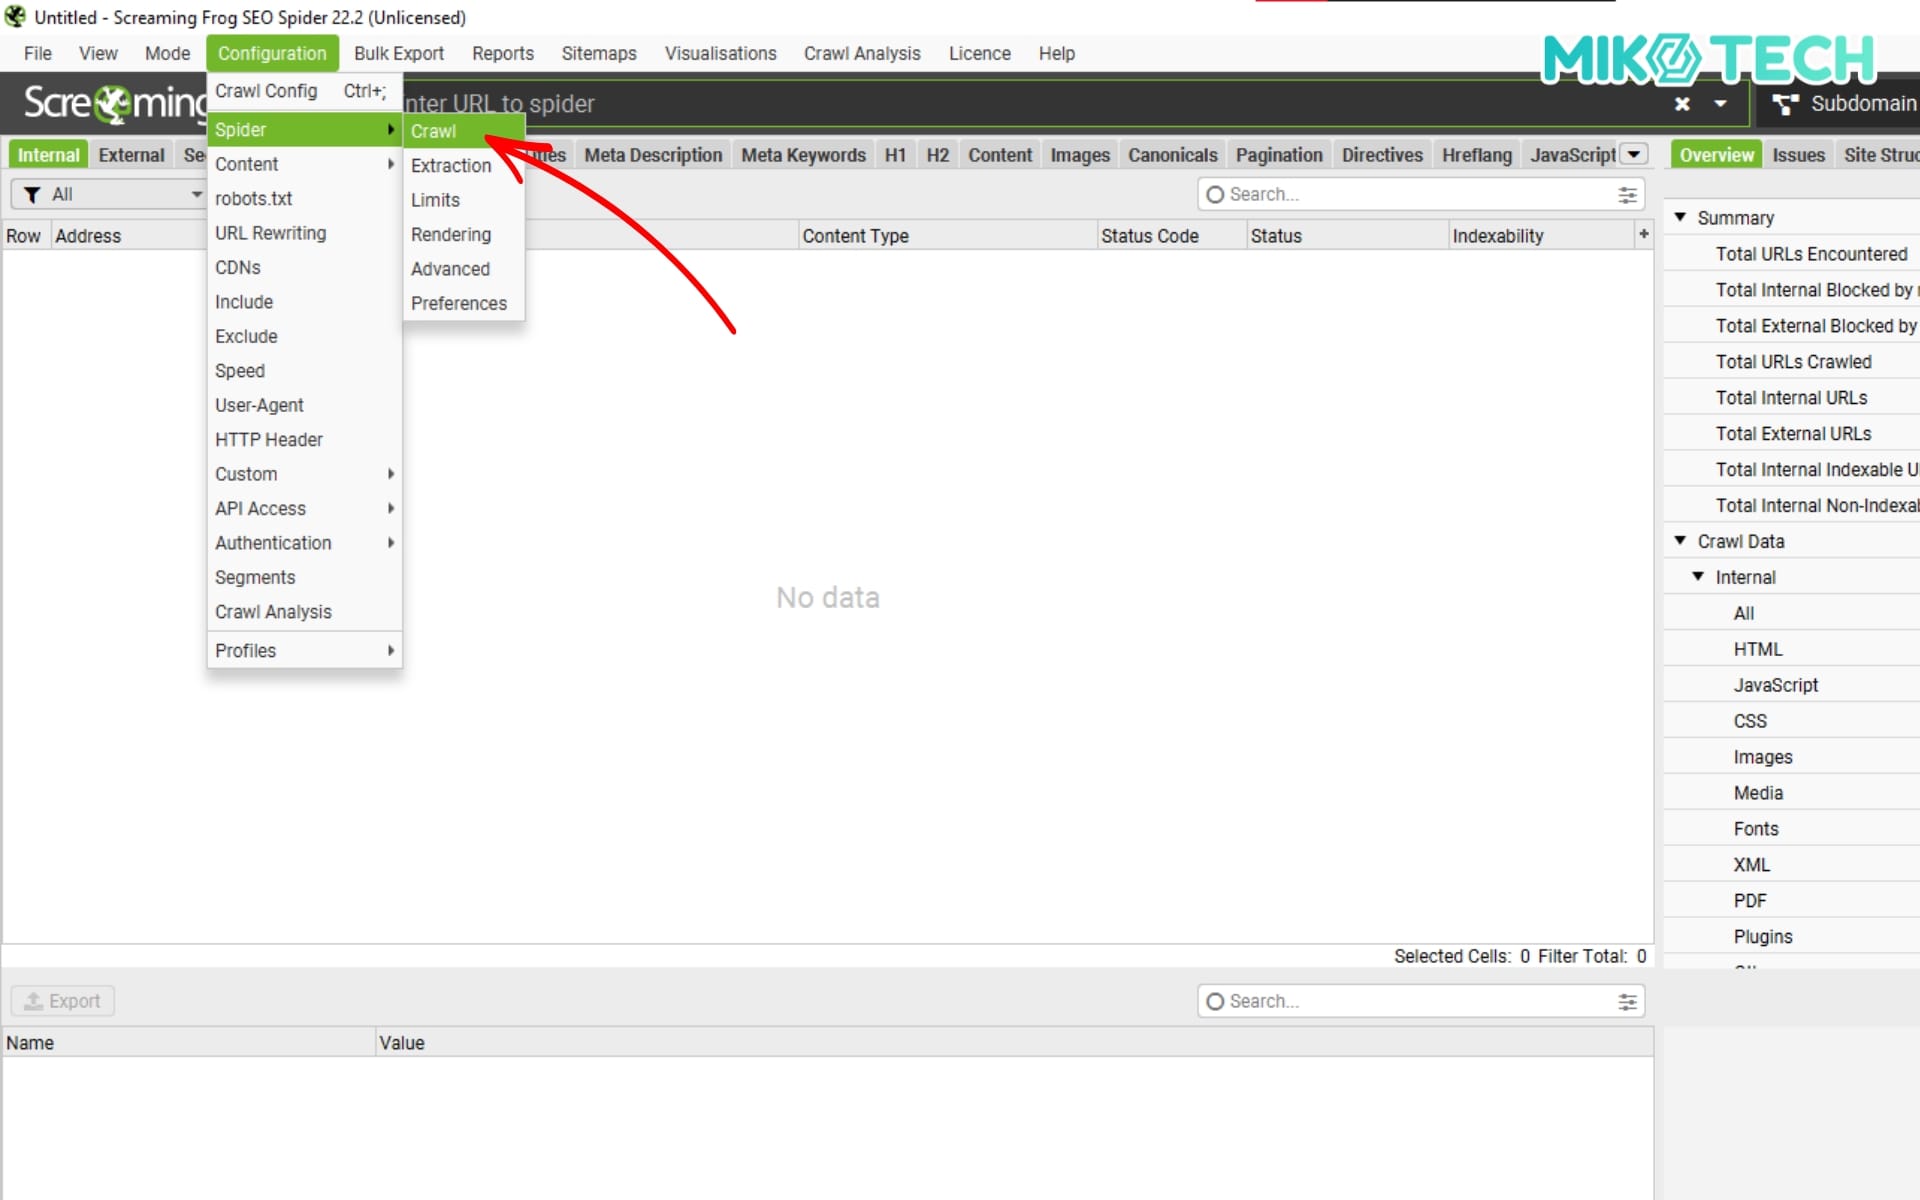This screenshot has height=1200, width=1920.
Task: Collapse the Crawl Data tree
Action: coord(1680,541)
